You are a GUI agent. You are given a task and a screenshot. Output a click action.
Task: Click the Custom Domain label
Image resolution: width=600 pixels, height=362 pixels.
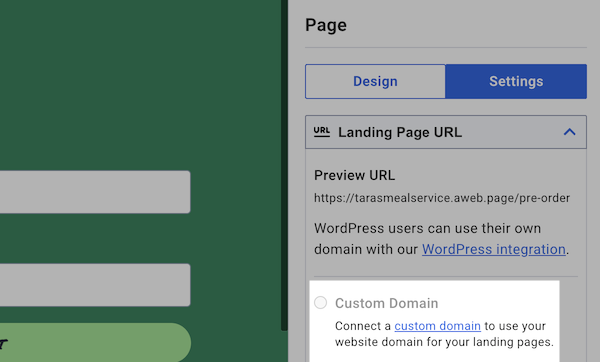click(386, 303)
